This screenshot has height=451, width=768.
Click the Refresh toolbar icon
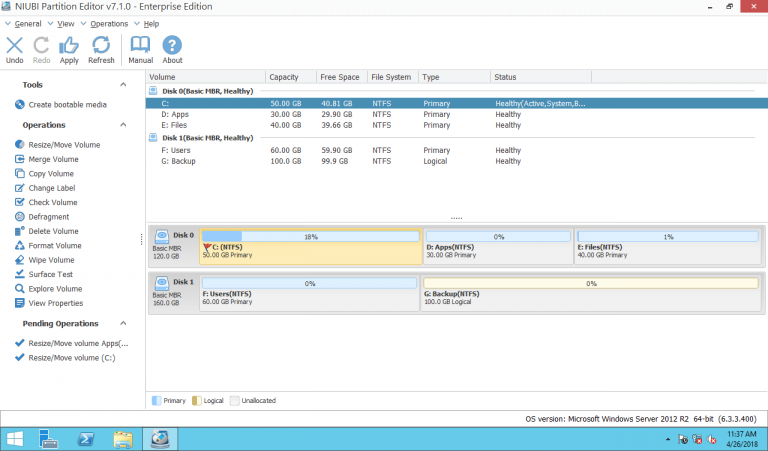(x=101, y=46)
